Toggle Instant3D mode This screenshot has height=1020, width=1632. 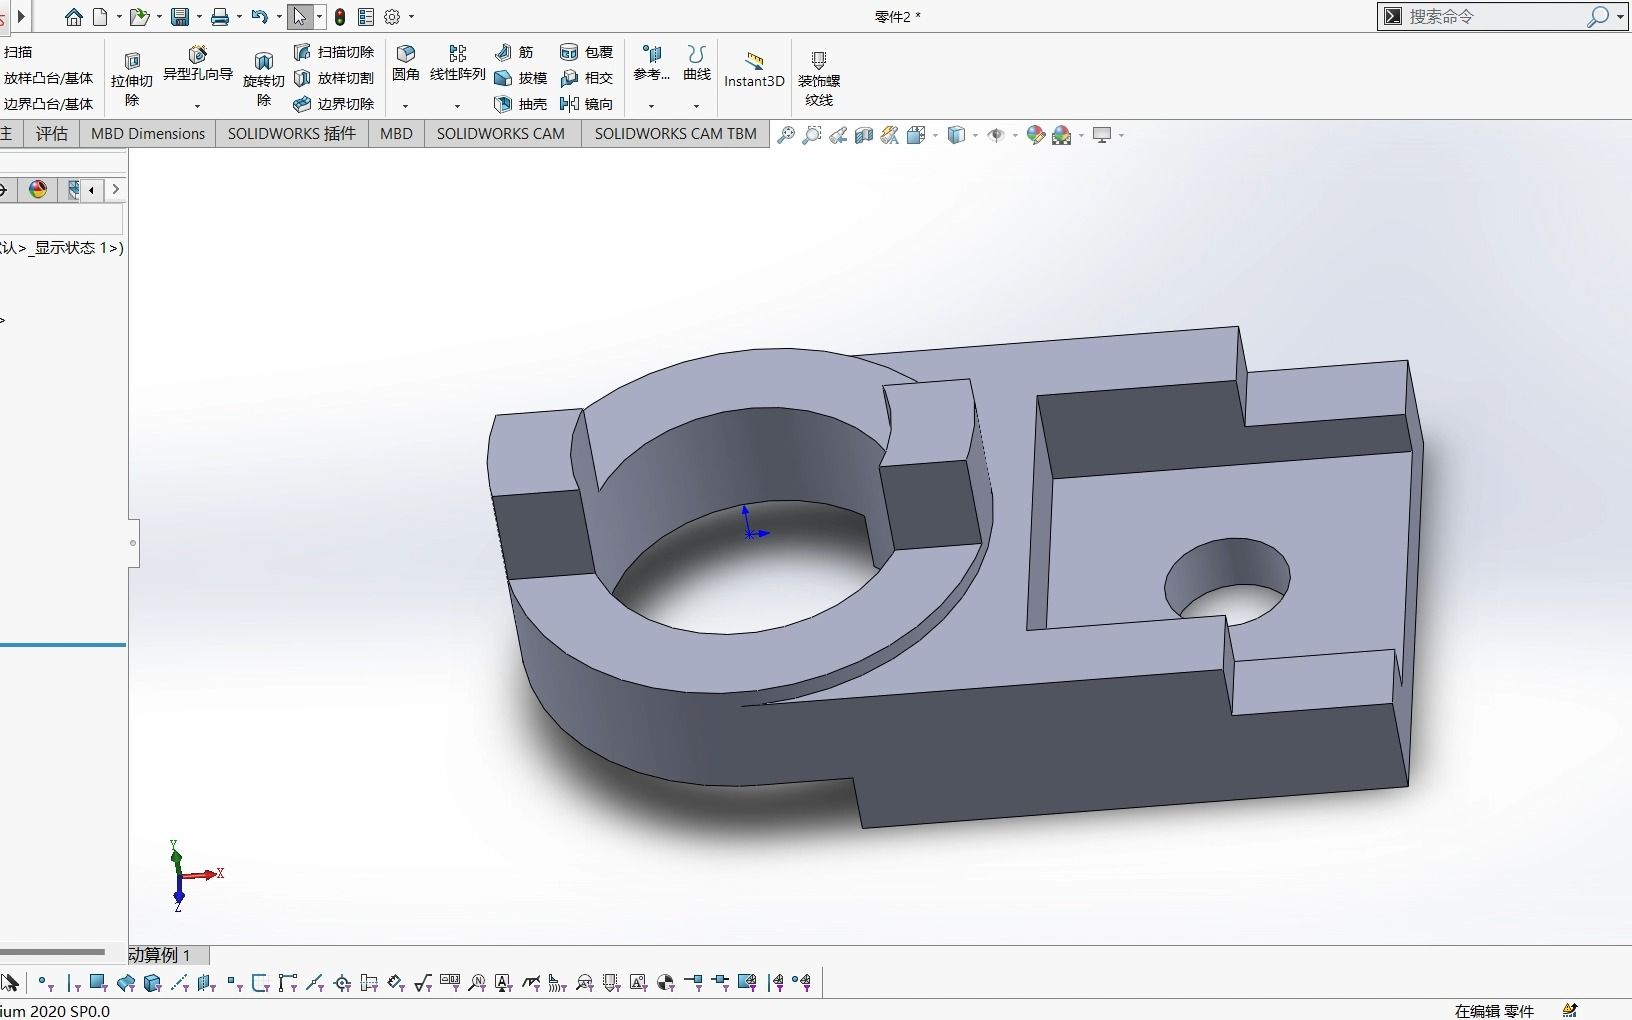pyautogui.click(x=753, y=70)
